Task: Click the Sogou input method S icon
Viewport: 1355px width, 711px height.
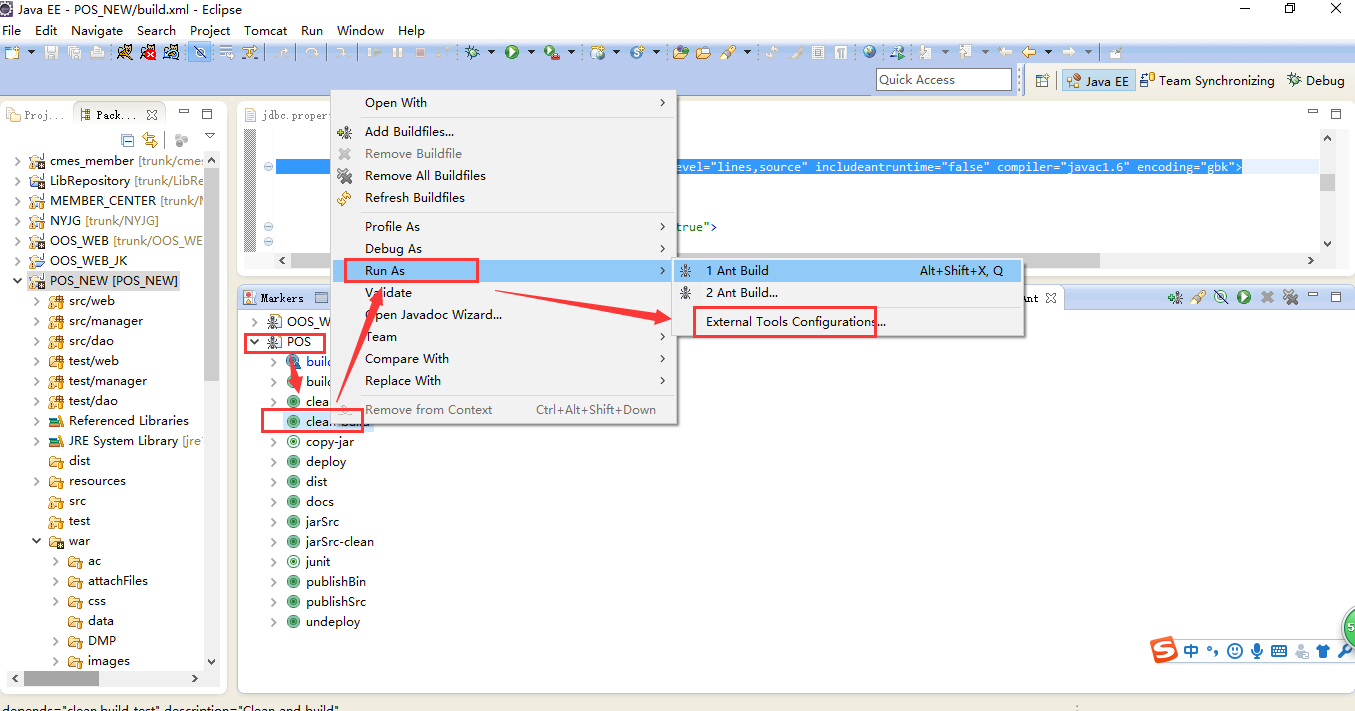Action: click(1164, 650)
